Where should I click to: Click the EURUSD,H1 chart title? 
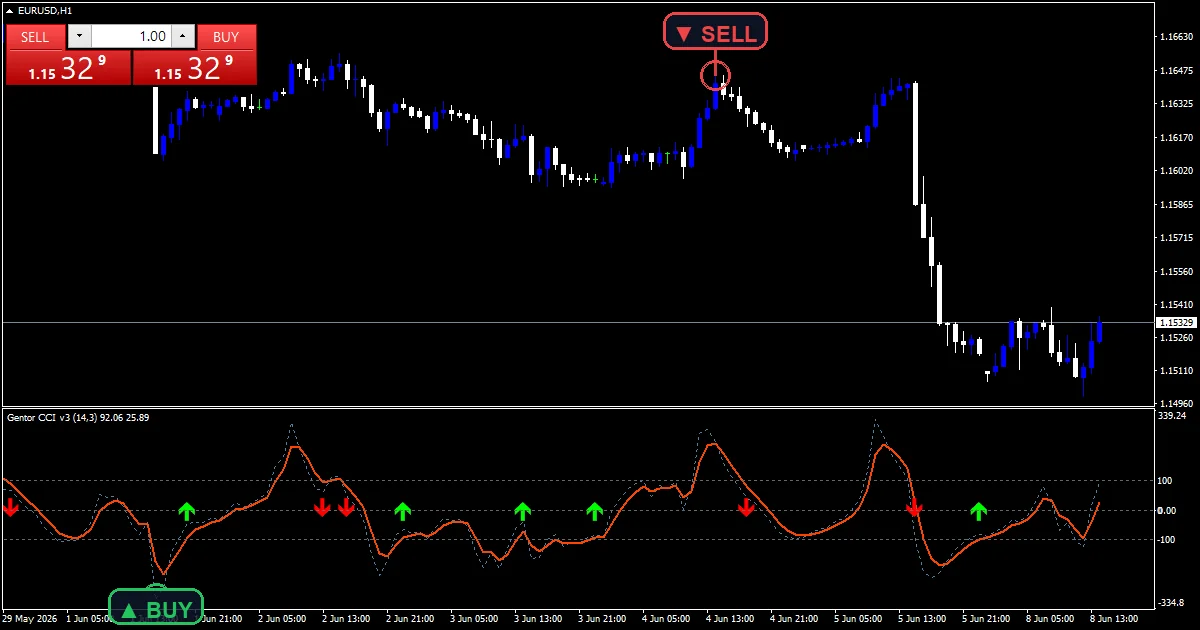click(45, 10)
